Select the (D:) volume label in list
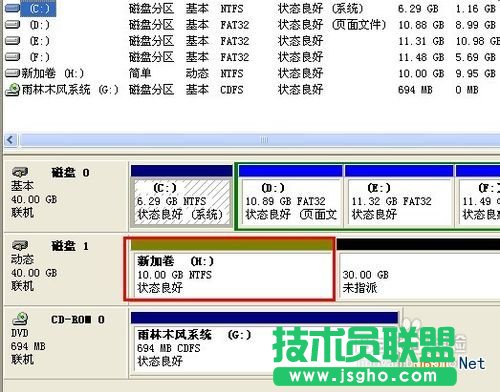Screen dimensions: 500x392 pos(39,25)
